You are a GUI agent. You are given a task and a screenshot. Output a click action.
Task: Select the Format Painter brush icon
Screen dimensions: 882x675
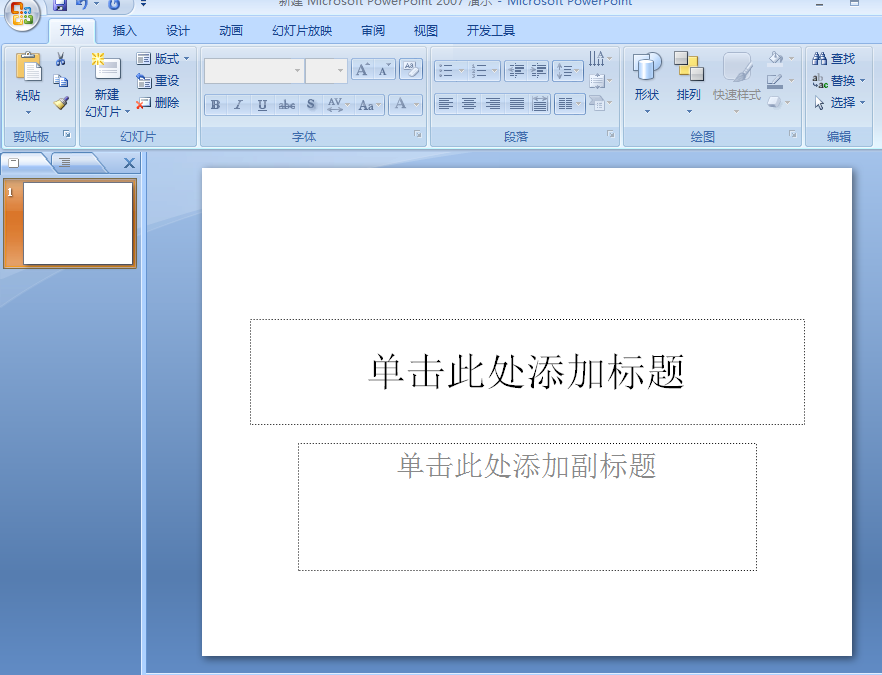click(x=60, y=102)
